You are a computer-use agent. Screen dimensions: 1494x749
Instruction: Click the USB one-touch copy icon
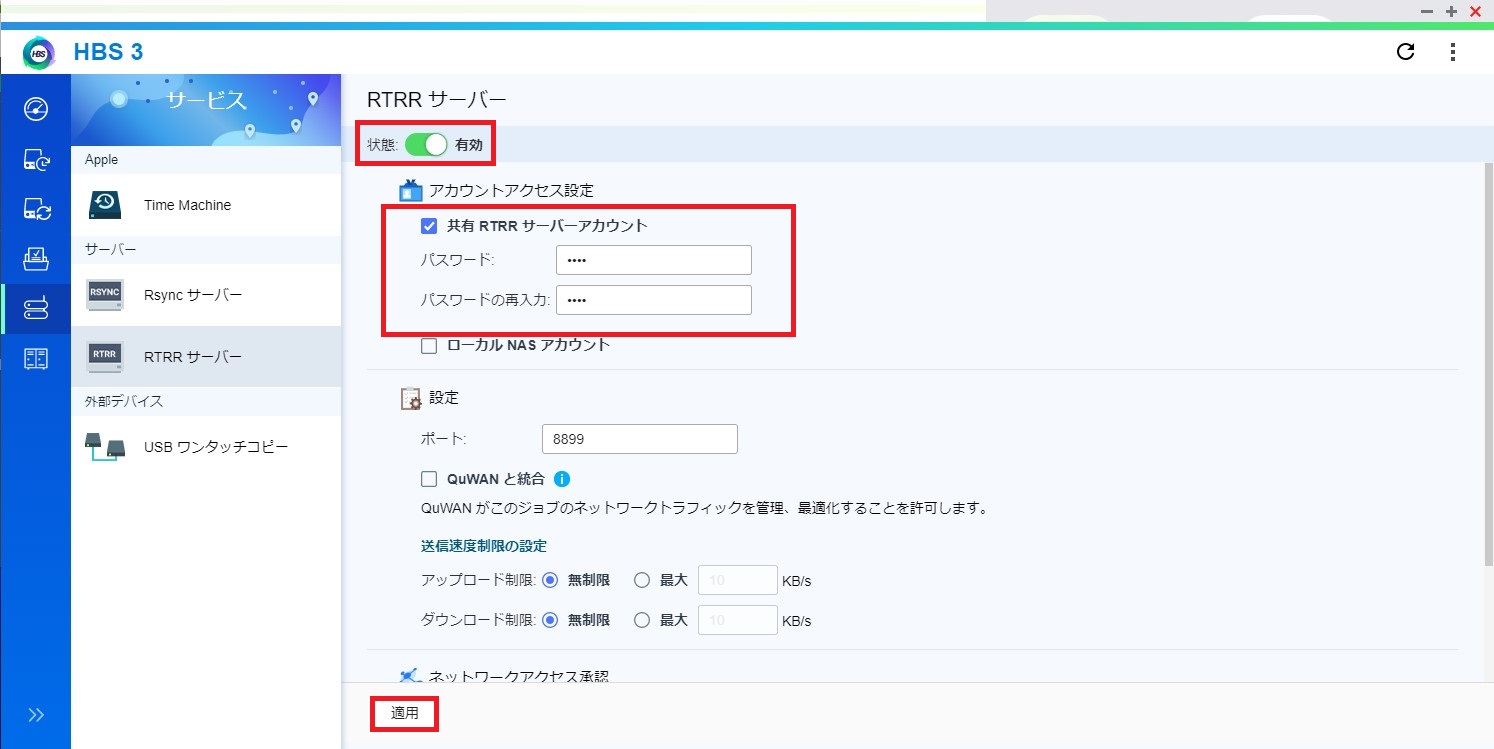[x=105, y=447]
